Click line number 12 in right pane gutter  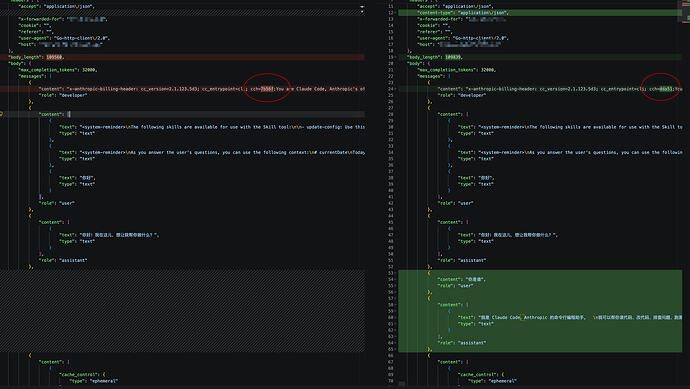click(x=391, y=13)
